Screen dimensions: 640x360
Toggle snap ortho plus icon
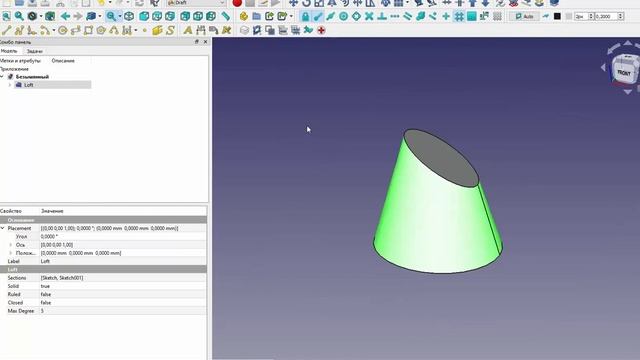pos(446,16)
